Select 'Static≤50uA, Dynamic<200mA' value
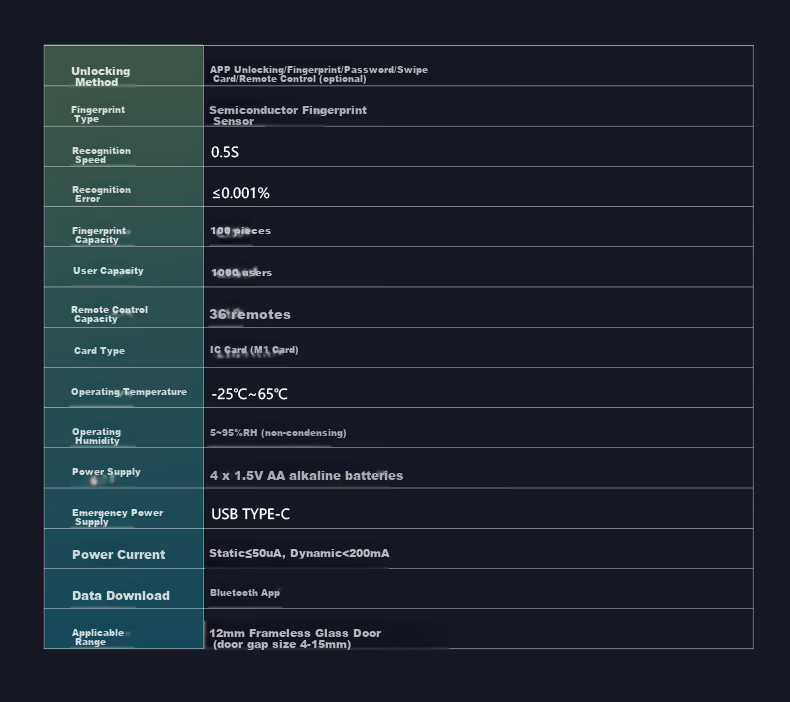This screenshot has height=702, width=790. click(x=299, y=553)
